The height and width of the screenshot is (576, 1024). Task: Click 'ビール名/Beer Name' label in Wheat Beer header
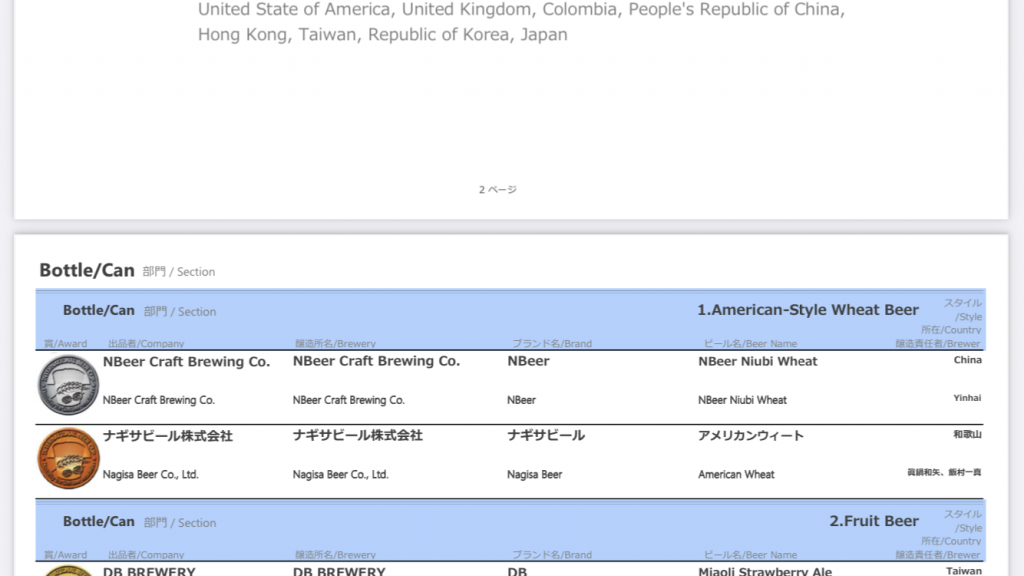750,344
